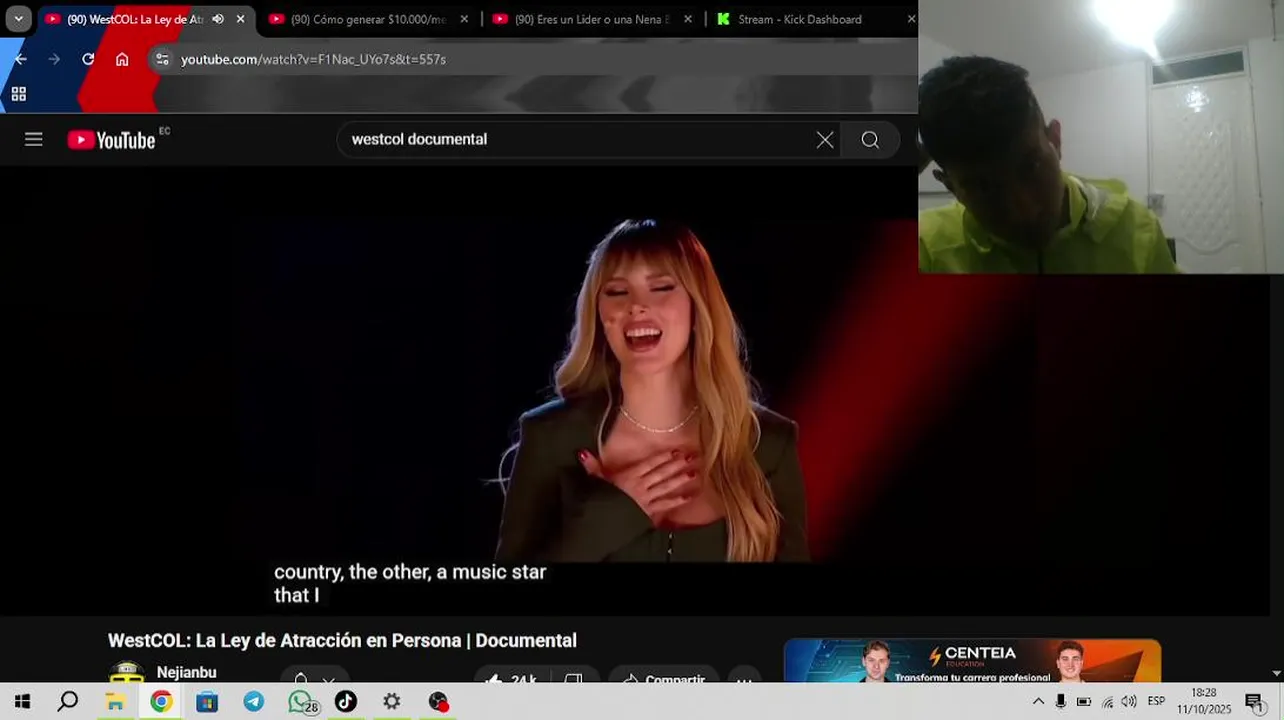1284x720 pixels.
Task: Open TikTok from the taskbar
Action: click(346, 702)
